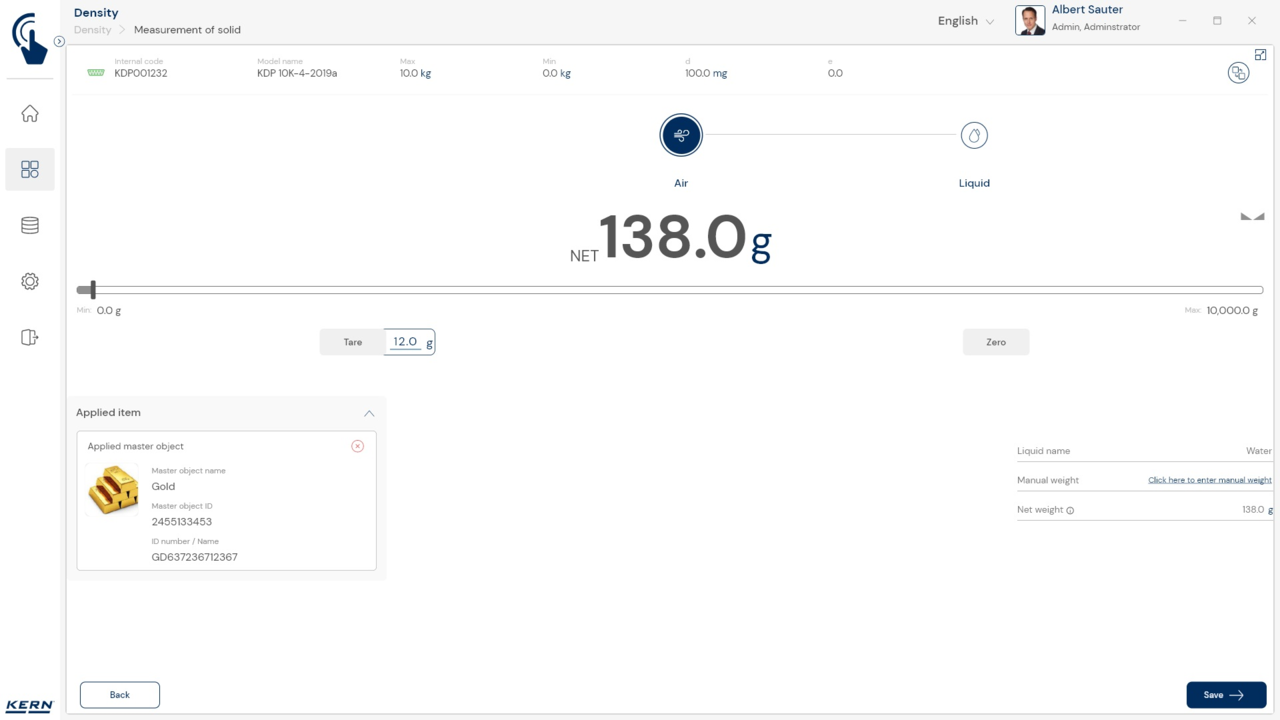Screen dimensions: 1280x720
Task: Click the Net weight info icon
Action: (x=1070, y=510)
